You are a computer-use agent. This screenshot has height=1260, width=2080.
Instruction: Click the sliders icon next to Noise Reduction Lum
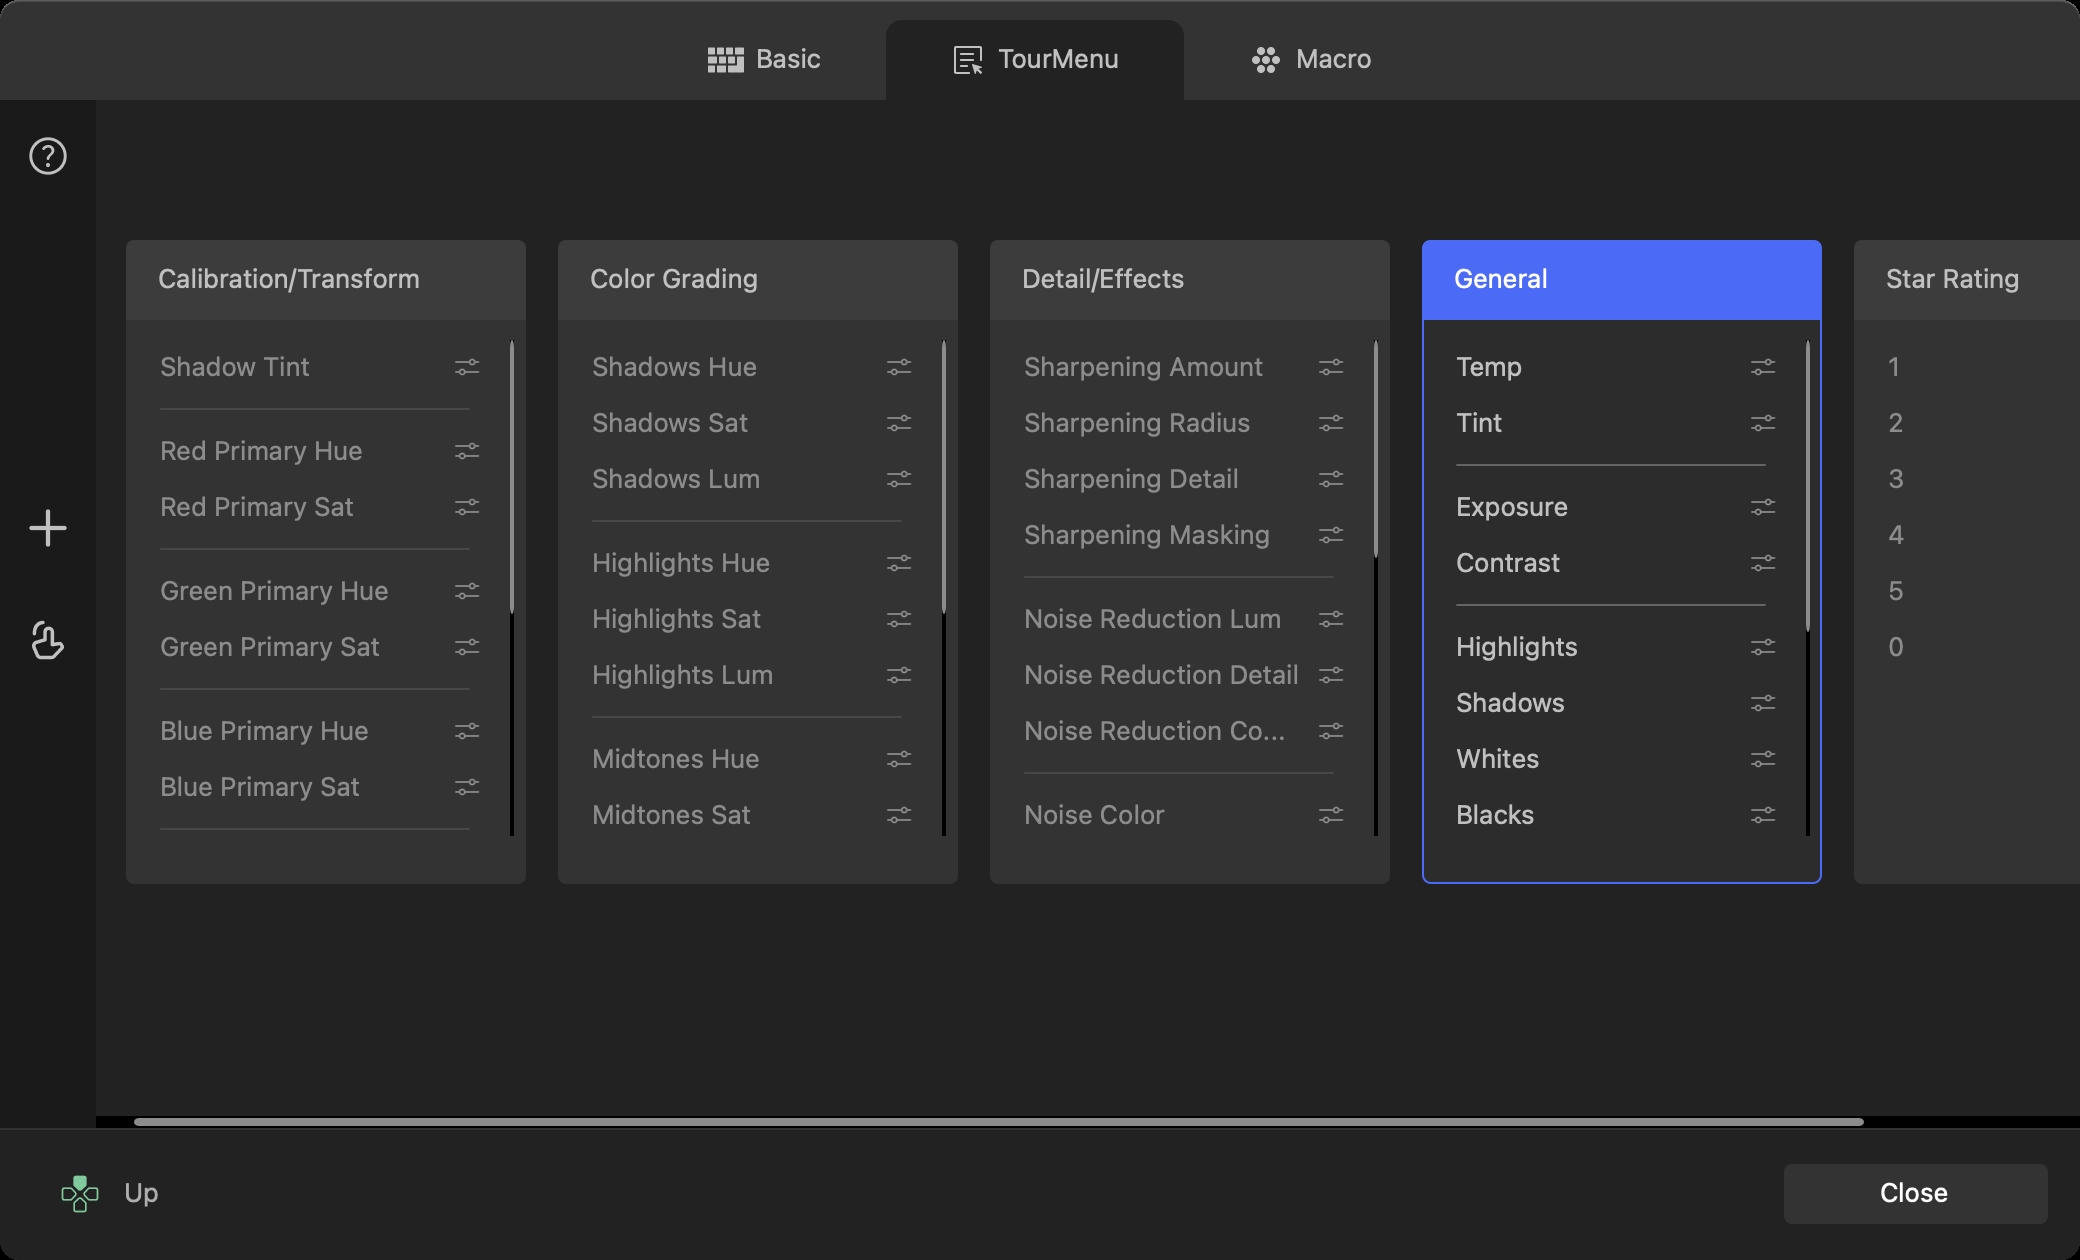(1331, 620)
